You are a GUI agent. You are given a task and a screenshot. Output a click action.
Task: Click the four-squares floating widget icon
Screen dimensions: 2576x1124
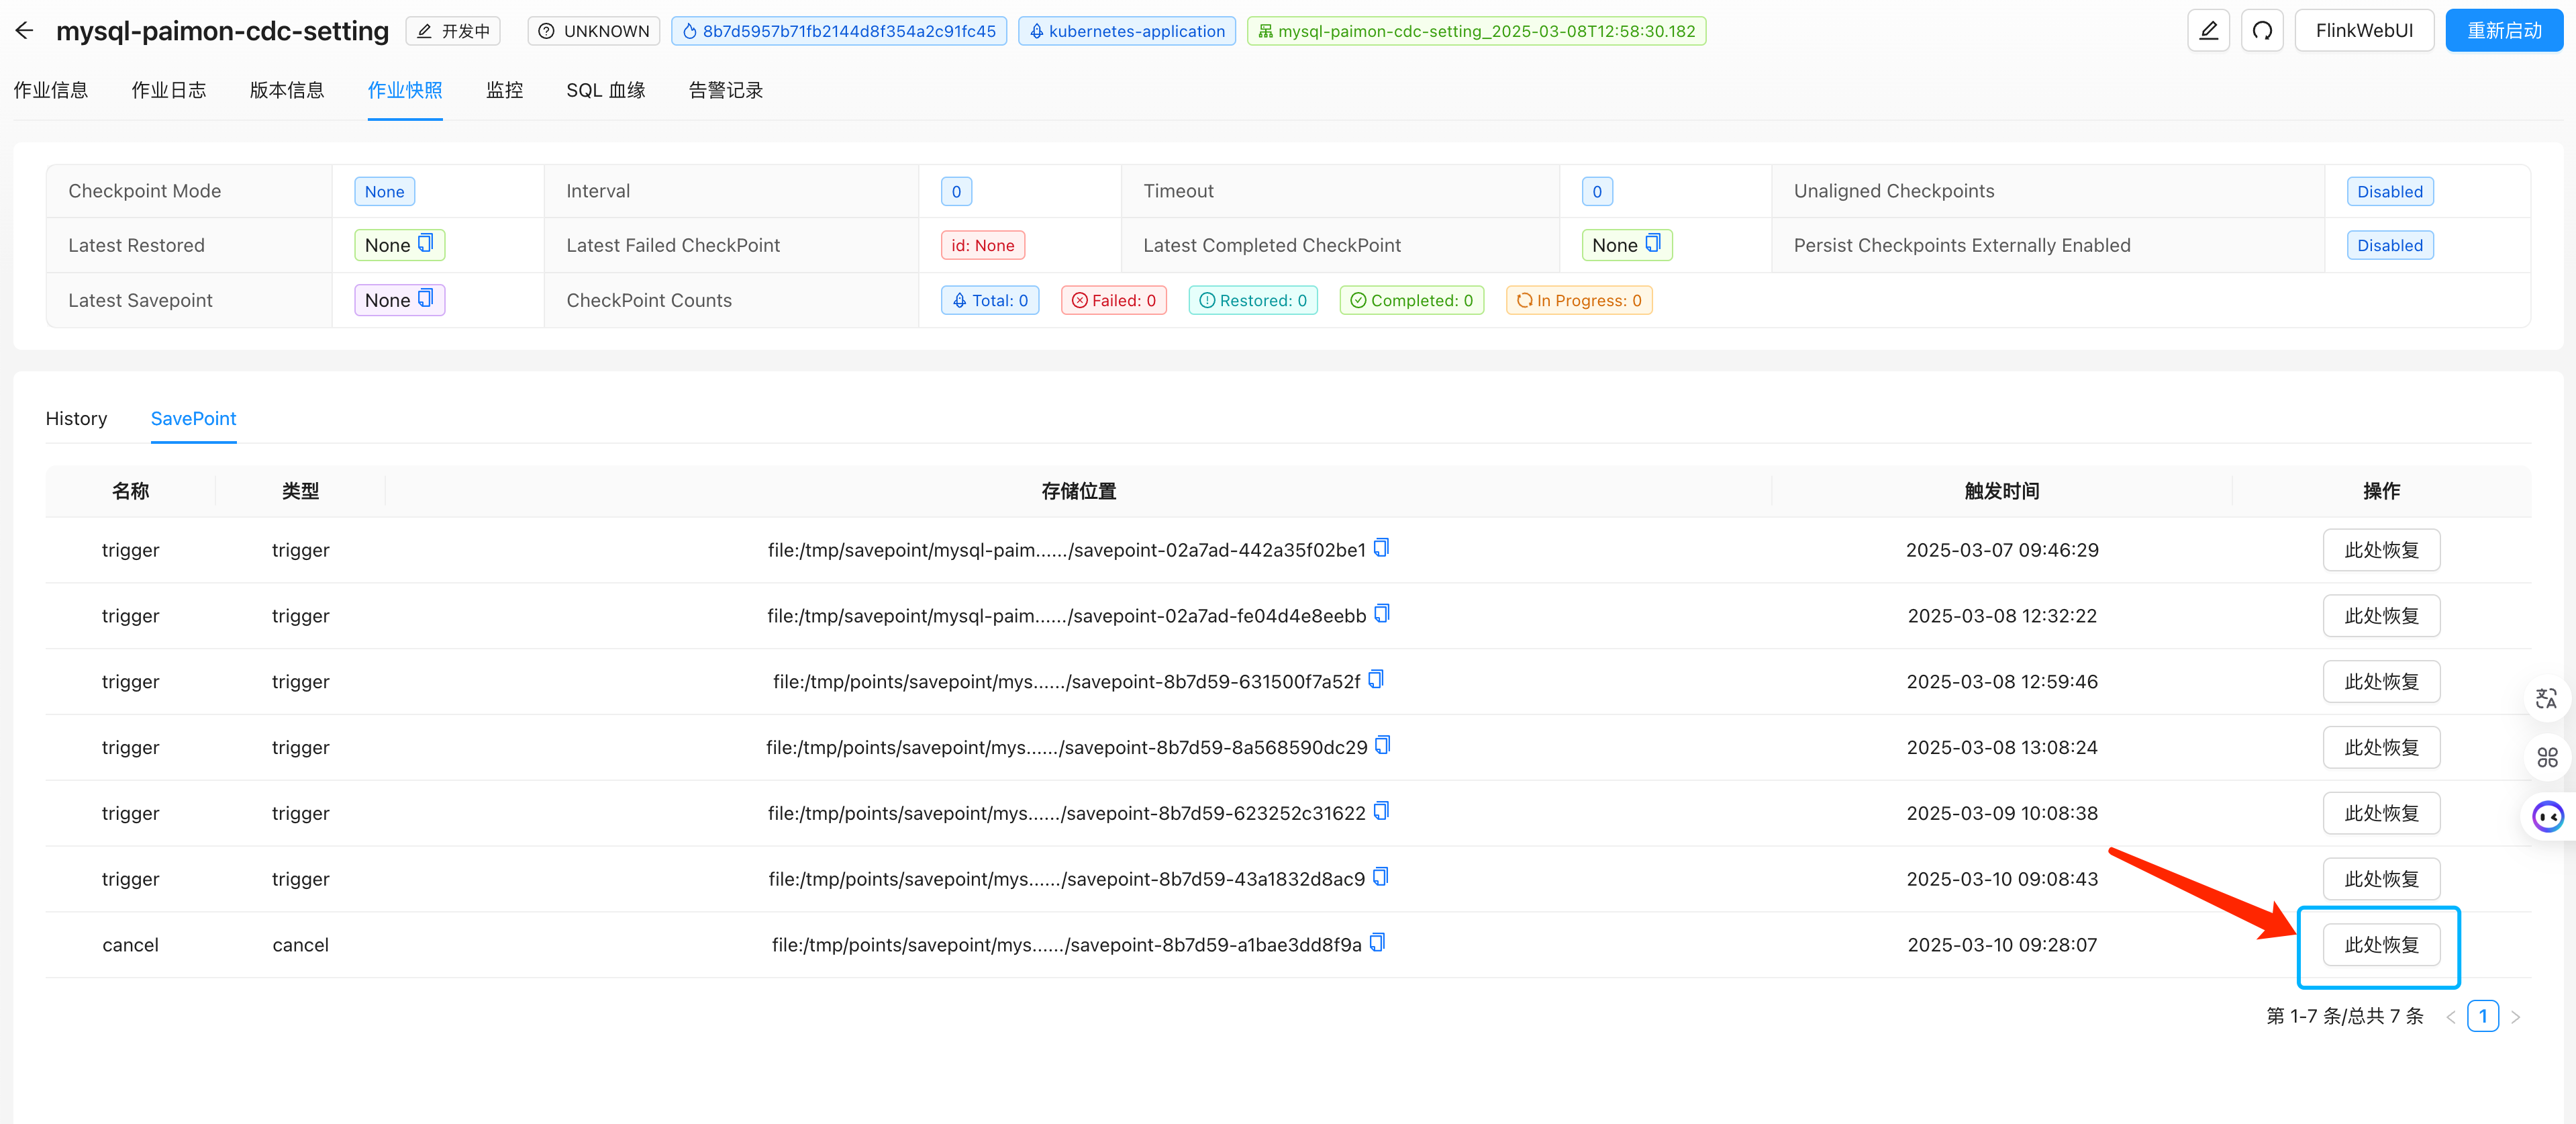pos(2547,757)
